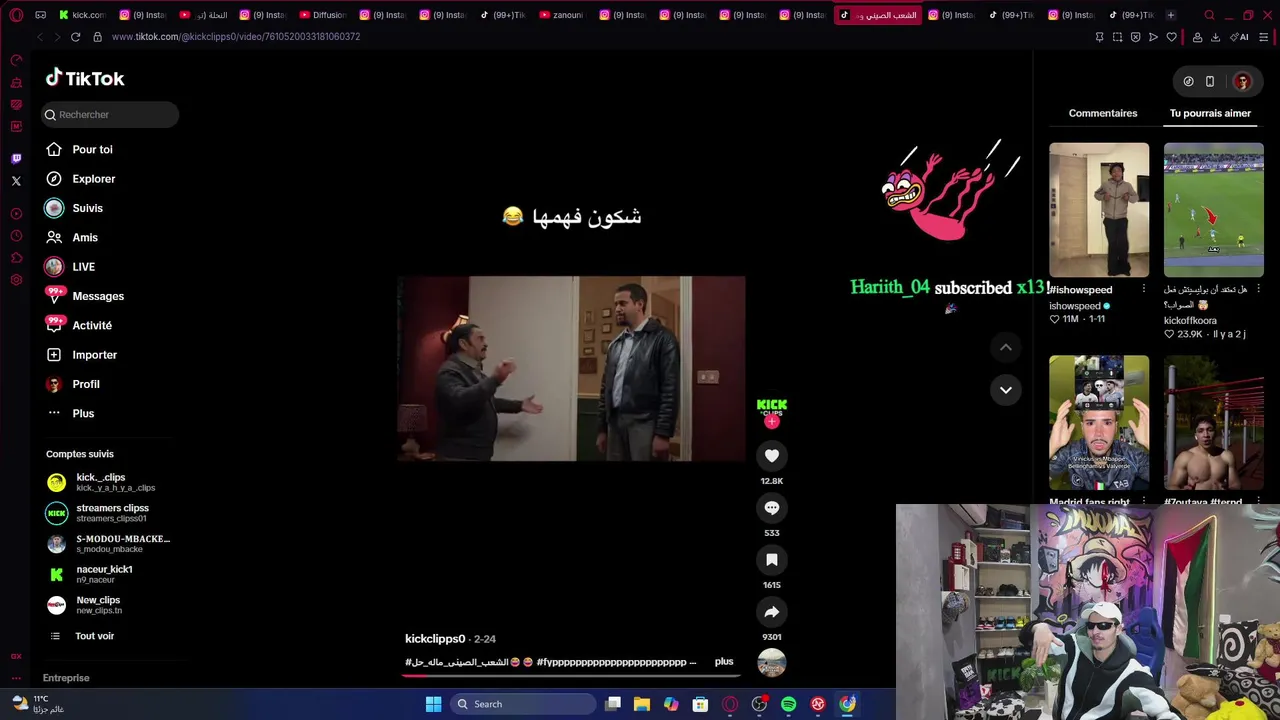Open the kickoffkoora football video thumbnail
Viewport: 1280px width, 720px height.
pos(1214,210)
